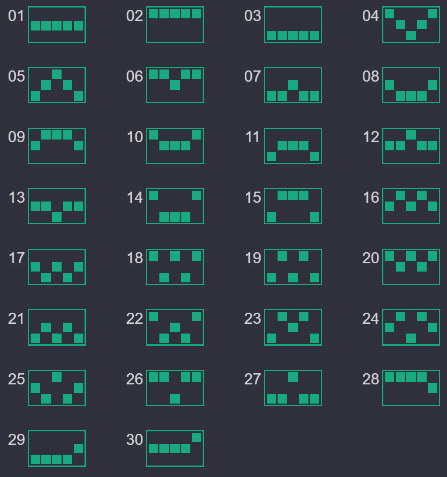Click payline 16 zigzag pattern
Image resolution: width=447 pixels, height=477 pixels.
(411, 206)
